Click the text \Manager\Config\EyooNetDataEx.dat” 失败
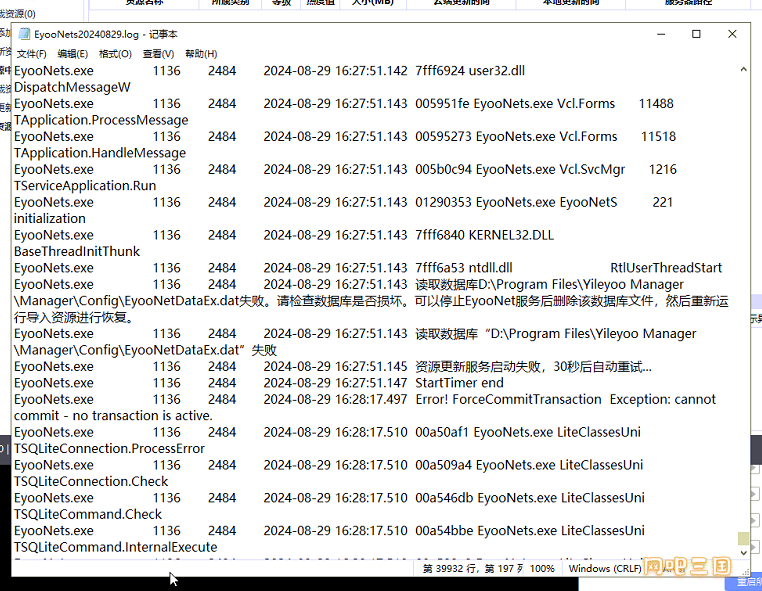Screen dimensions: 762x591 tap(145, 350)
